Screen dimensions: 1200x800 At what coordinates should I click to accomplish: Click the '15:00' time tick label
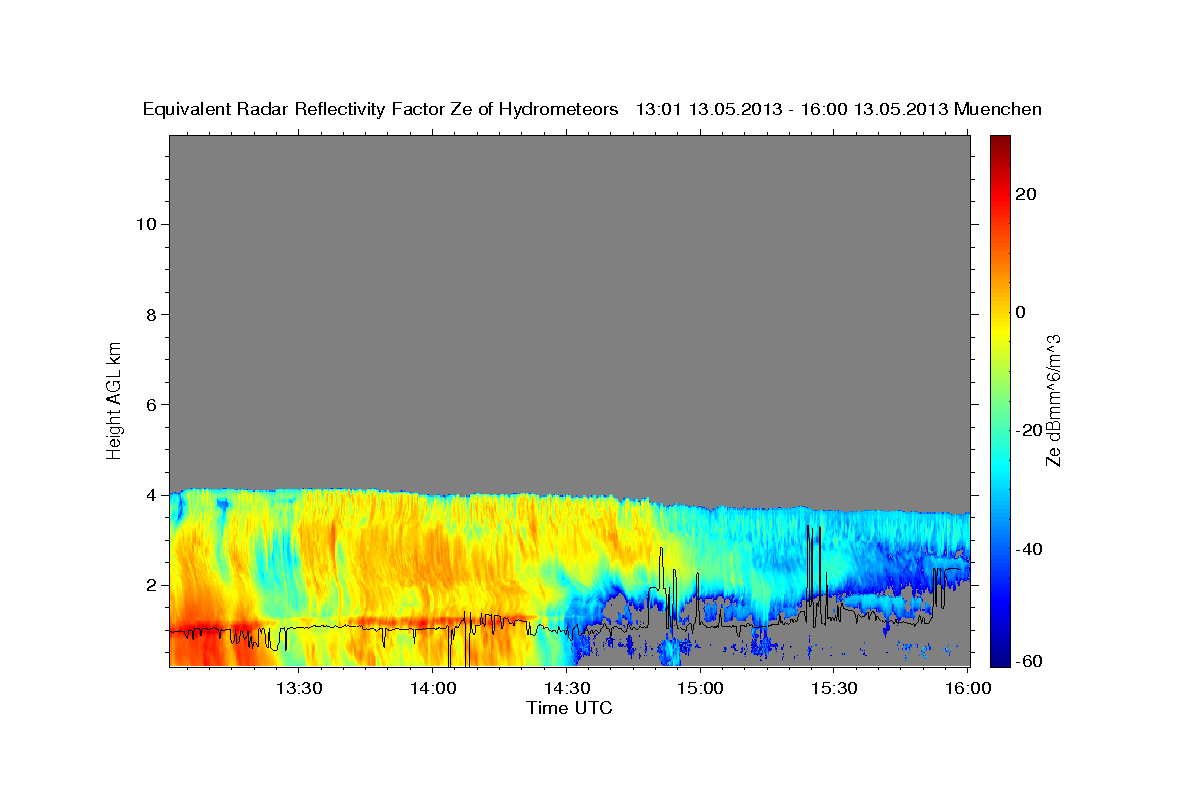[x=700, y=688]
